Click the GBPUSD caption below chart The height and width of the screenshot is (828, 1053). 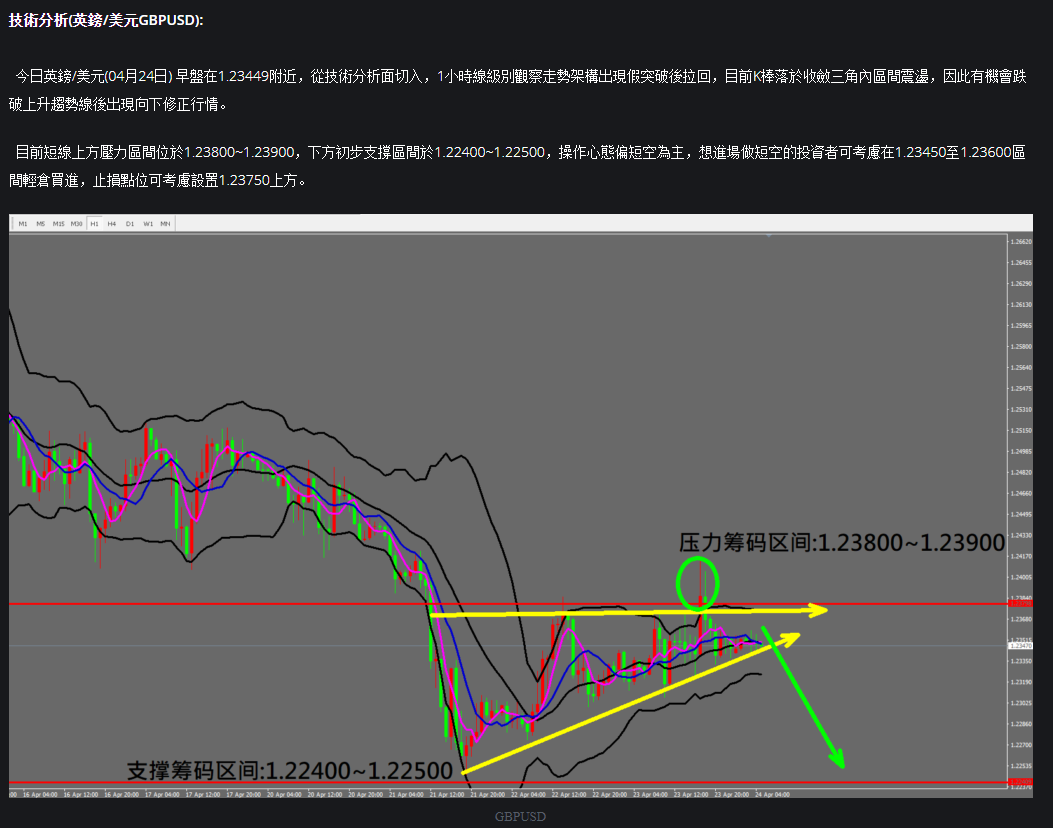(x=520, y=817)
